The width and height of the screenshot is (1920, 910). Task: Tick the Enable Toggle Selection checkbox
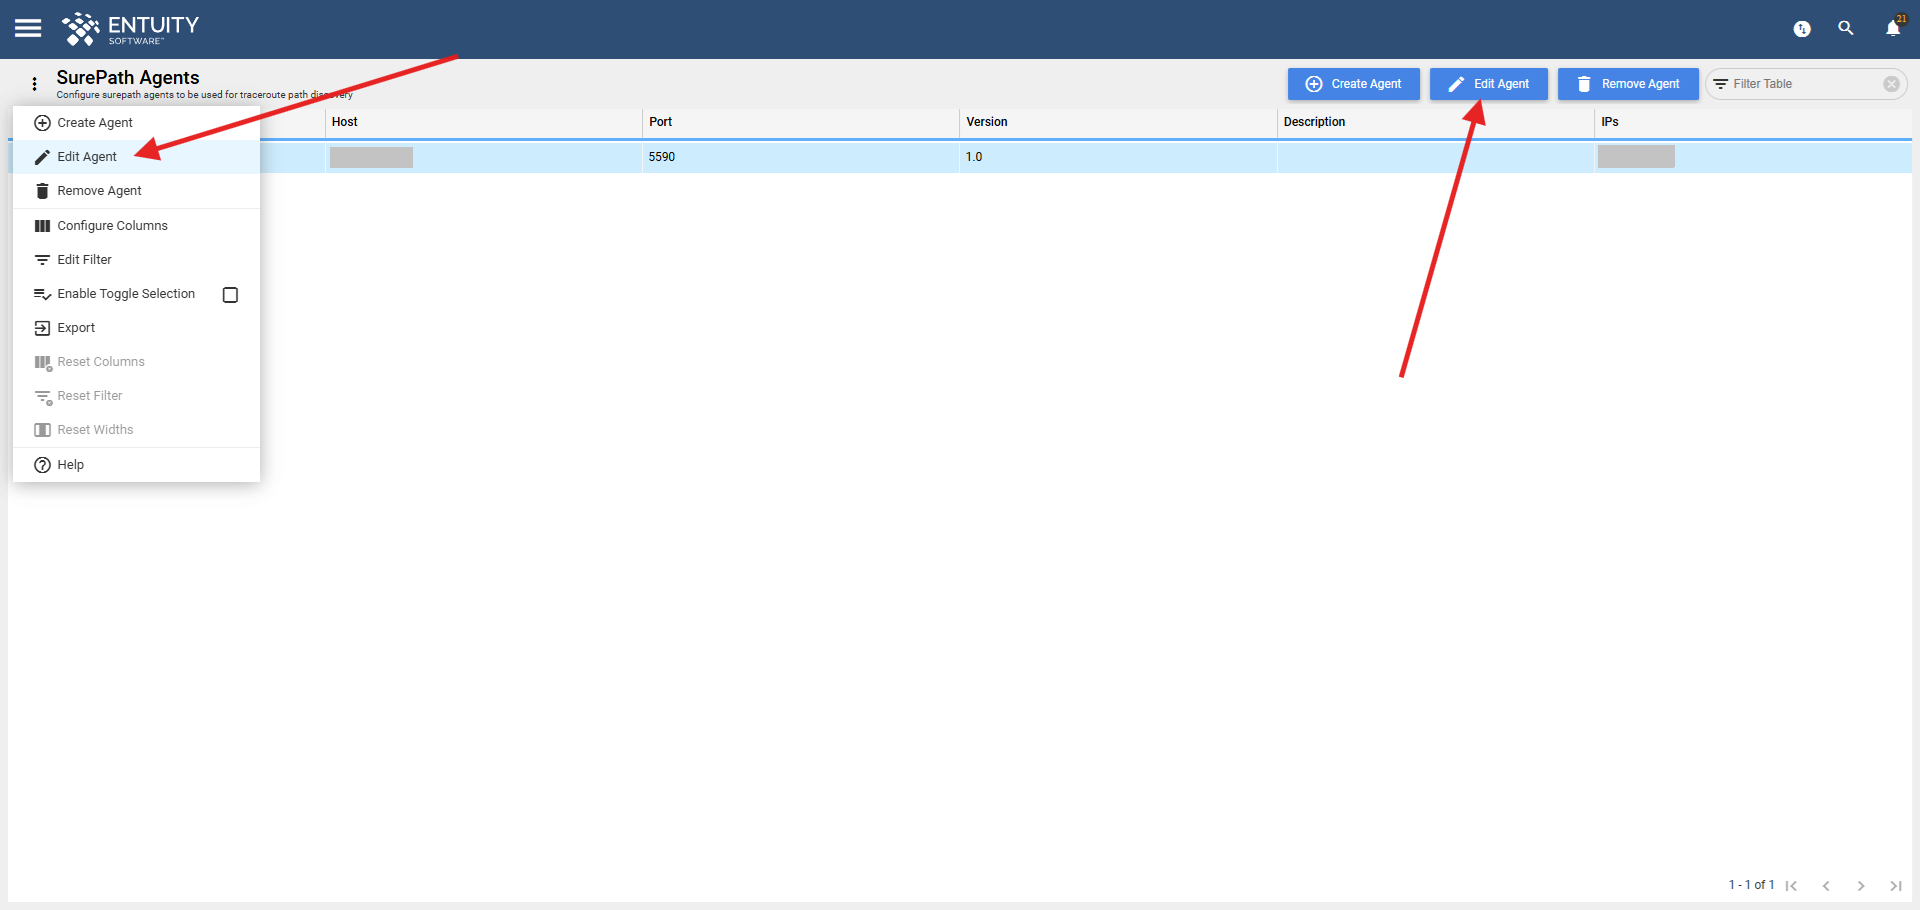(x=230, y=295)
